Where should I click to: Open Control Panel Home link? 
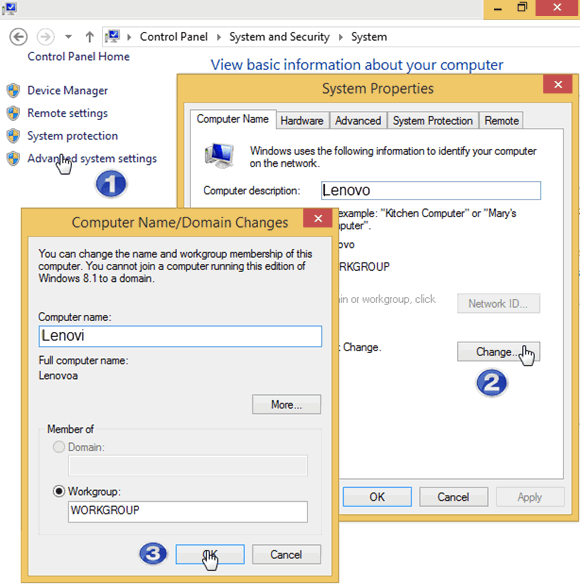click(x=78, y=57)
